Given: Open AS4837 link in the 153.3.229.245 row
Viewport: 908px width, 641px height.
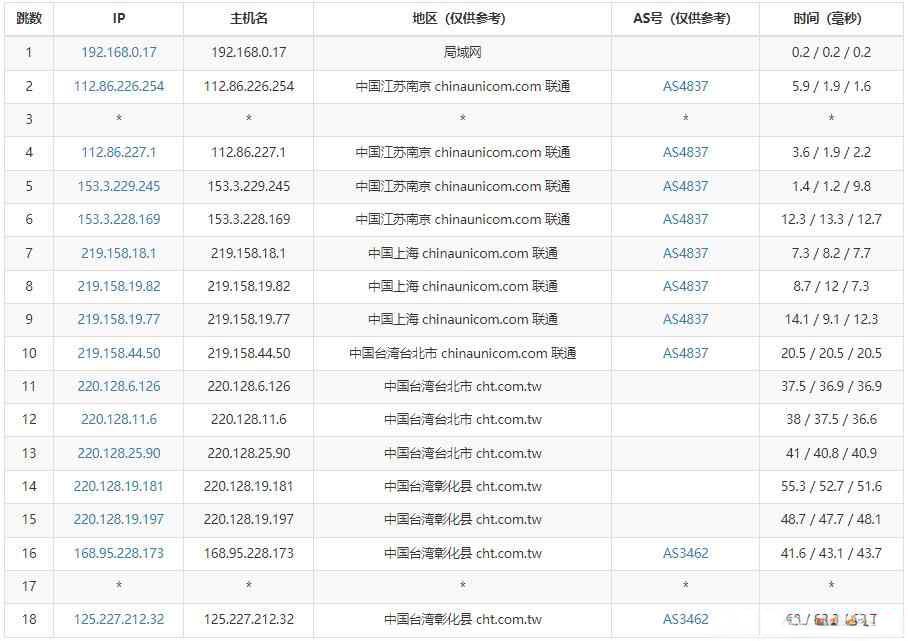Looking at the screenshot, I should point(686,186).
